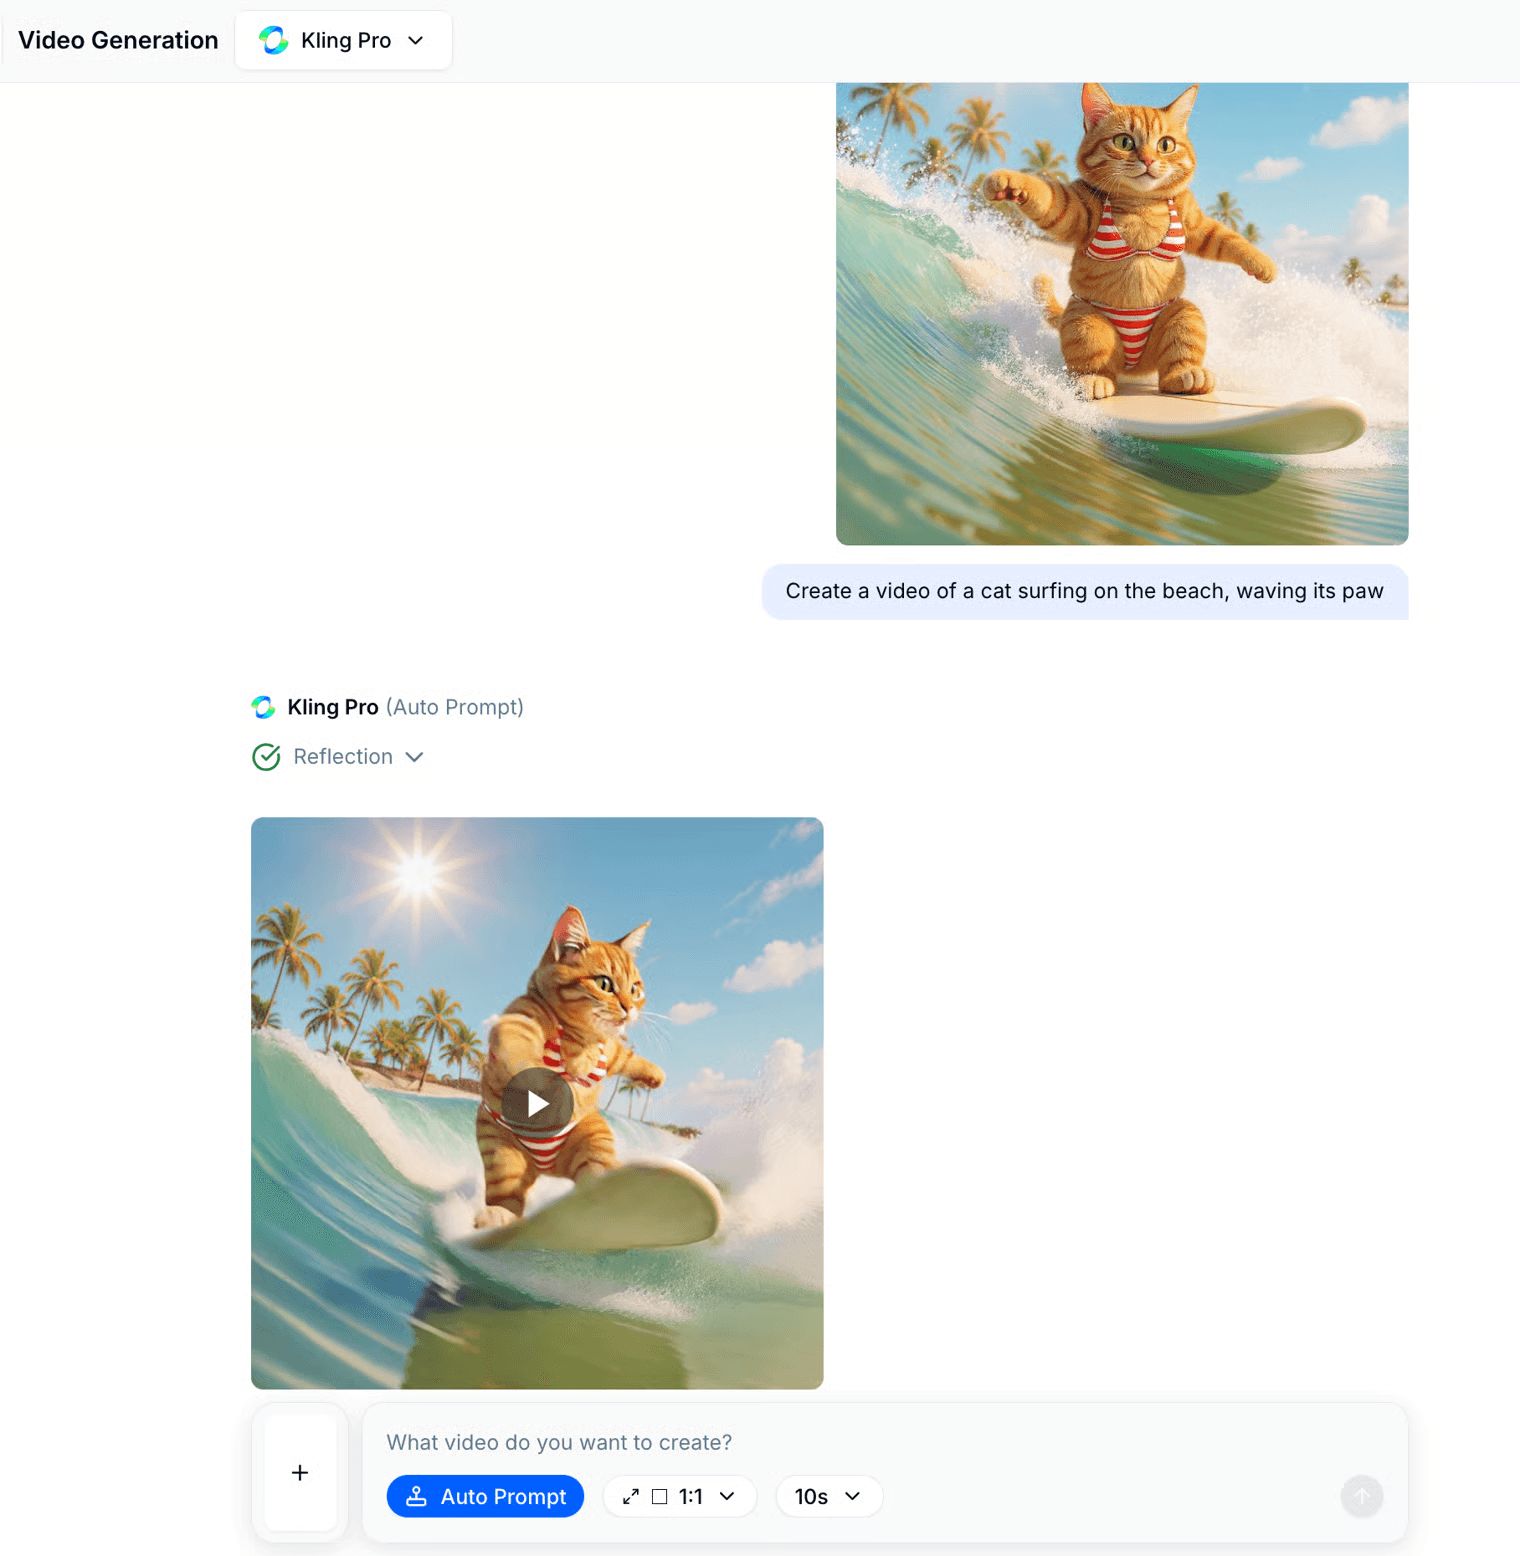This screenshot has width=1520, height=1556.
Task: Click the send arrow button
Action: (x=1362, y=1496)
